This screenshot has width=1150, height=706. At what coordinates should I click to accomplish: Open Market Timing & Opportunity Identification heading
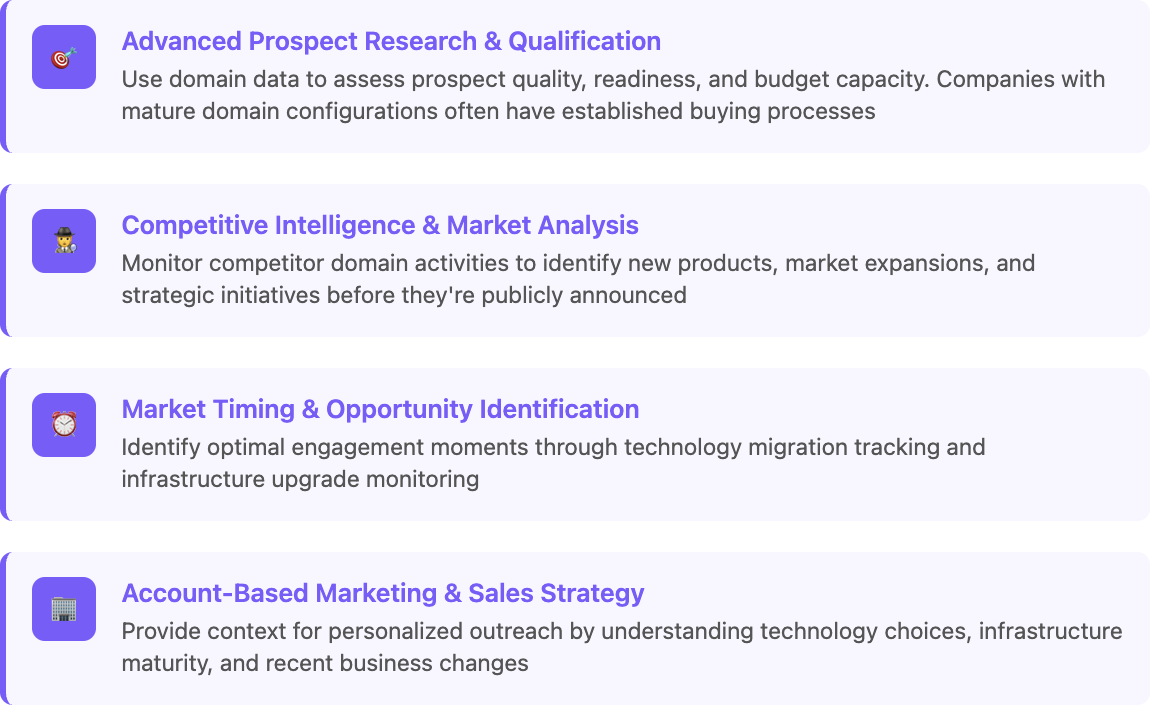[x=380, y=409]
